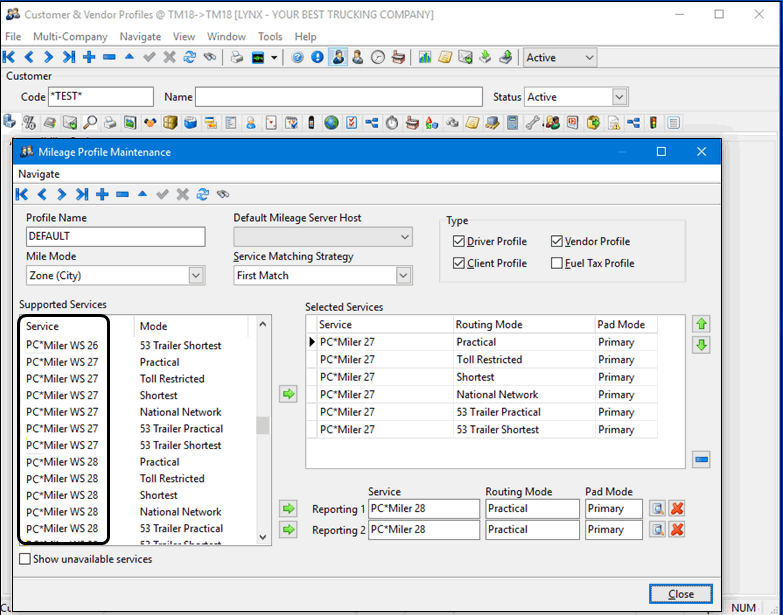
Task: Click the plus icon in Mileage Profile toolbar
Action: pyautogui.click(x=102, y=194)
